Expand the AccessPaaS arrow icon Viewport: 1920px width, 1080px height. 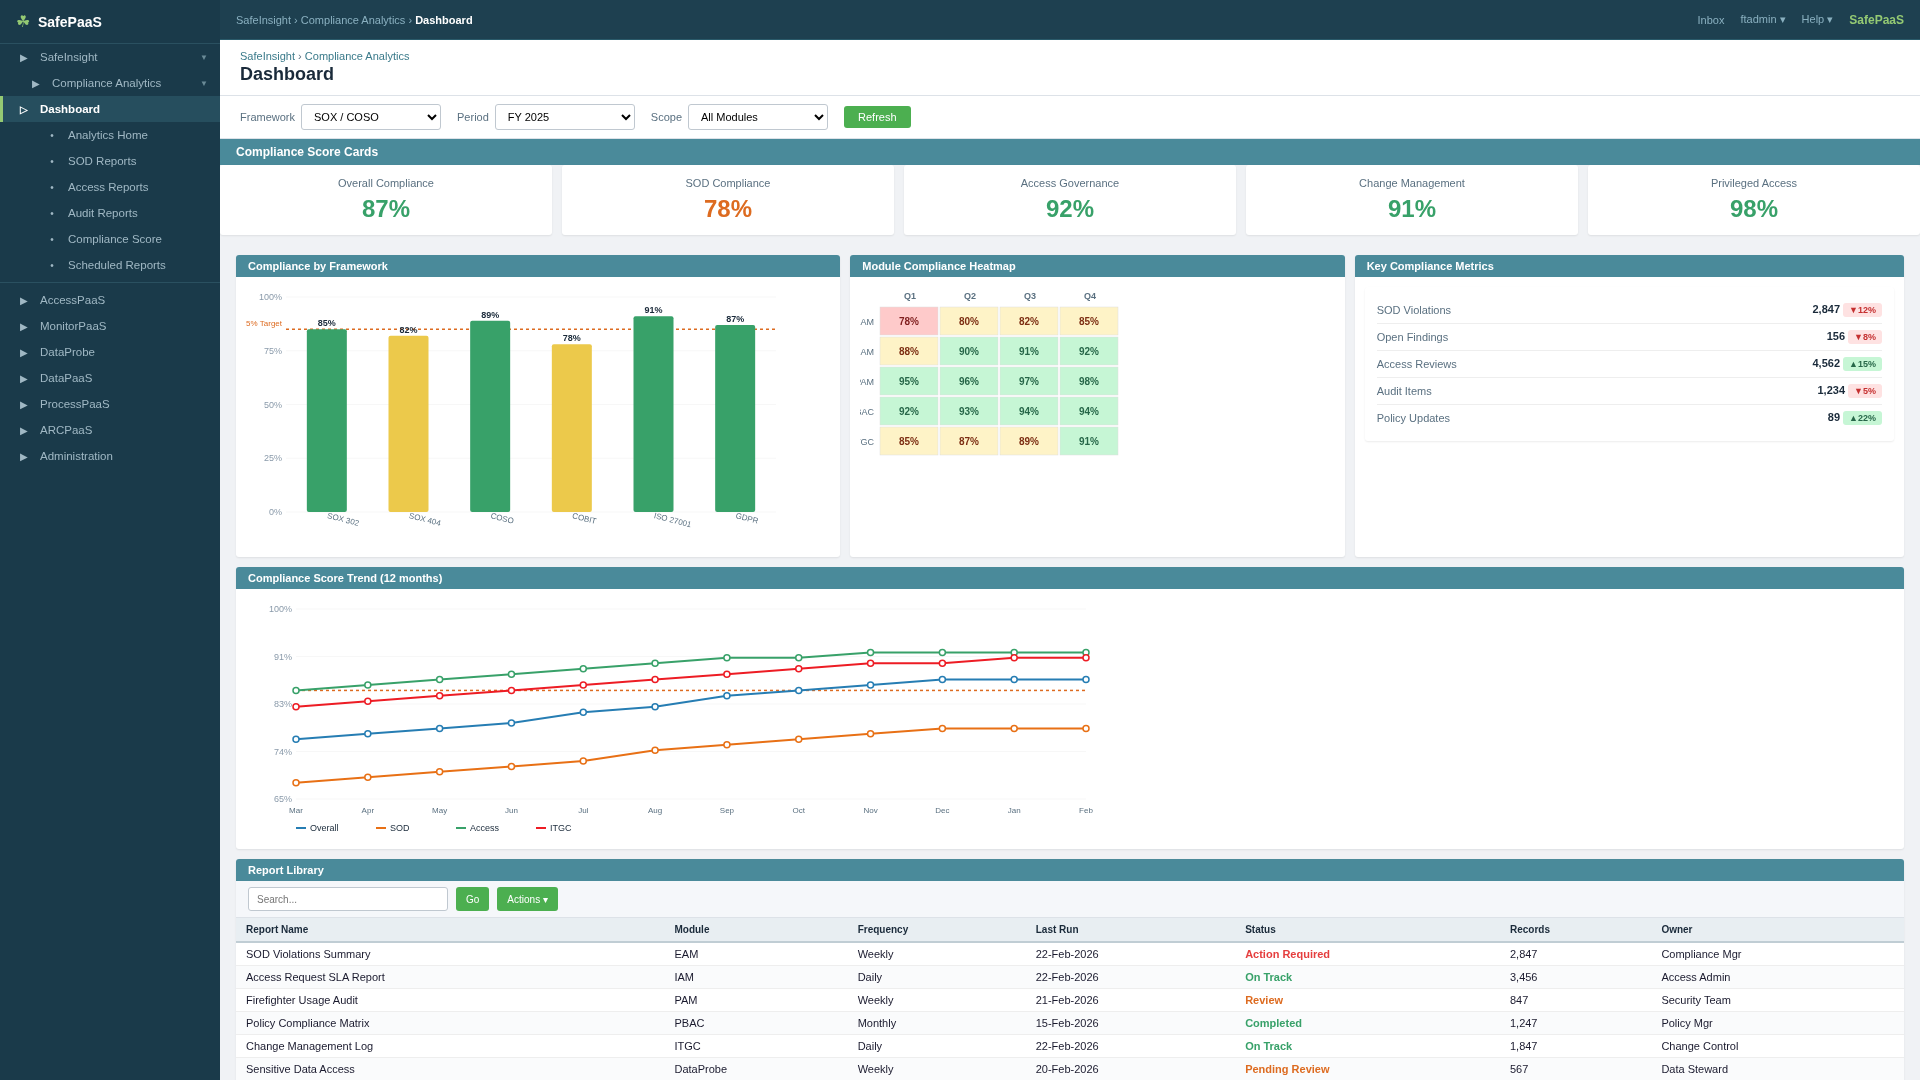tap(24, 301)
